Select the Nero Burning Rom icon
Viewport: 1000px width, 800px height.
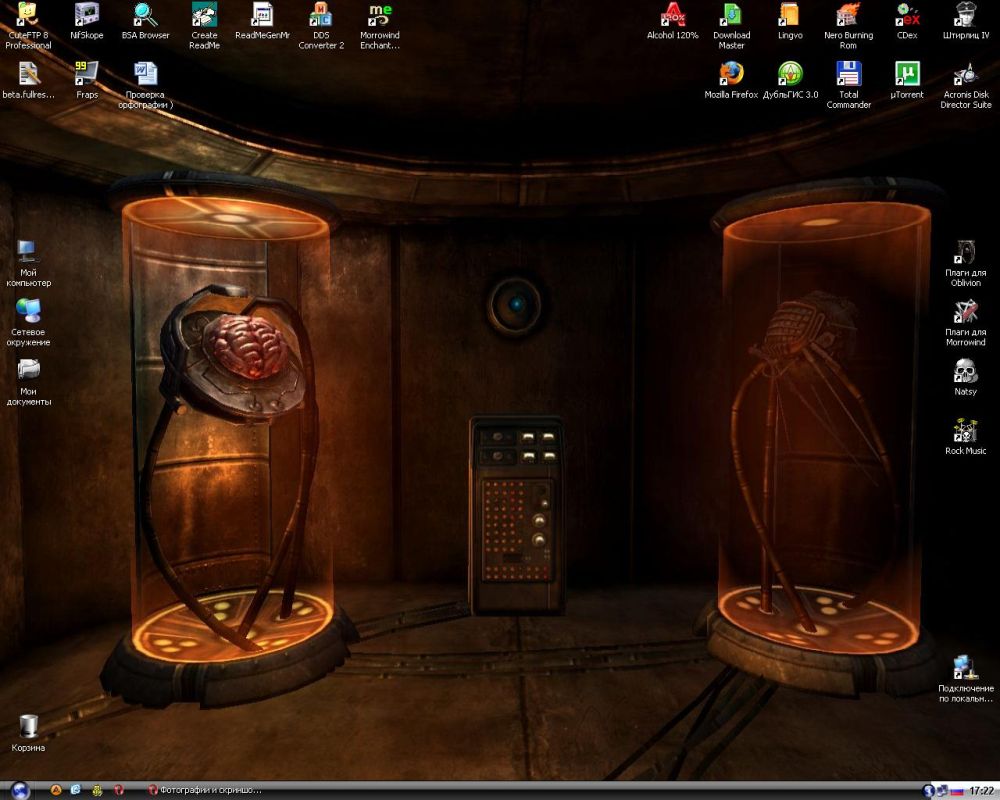coord(848,26)
